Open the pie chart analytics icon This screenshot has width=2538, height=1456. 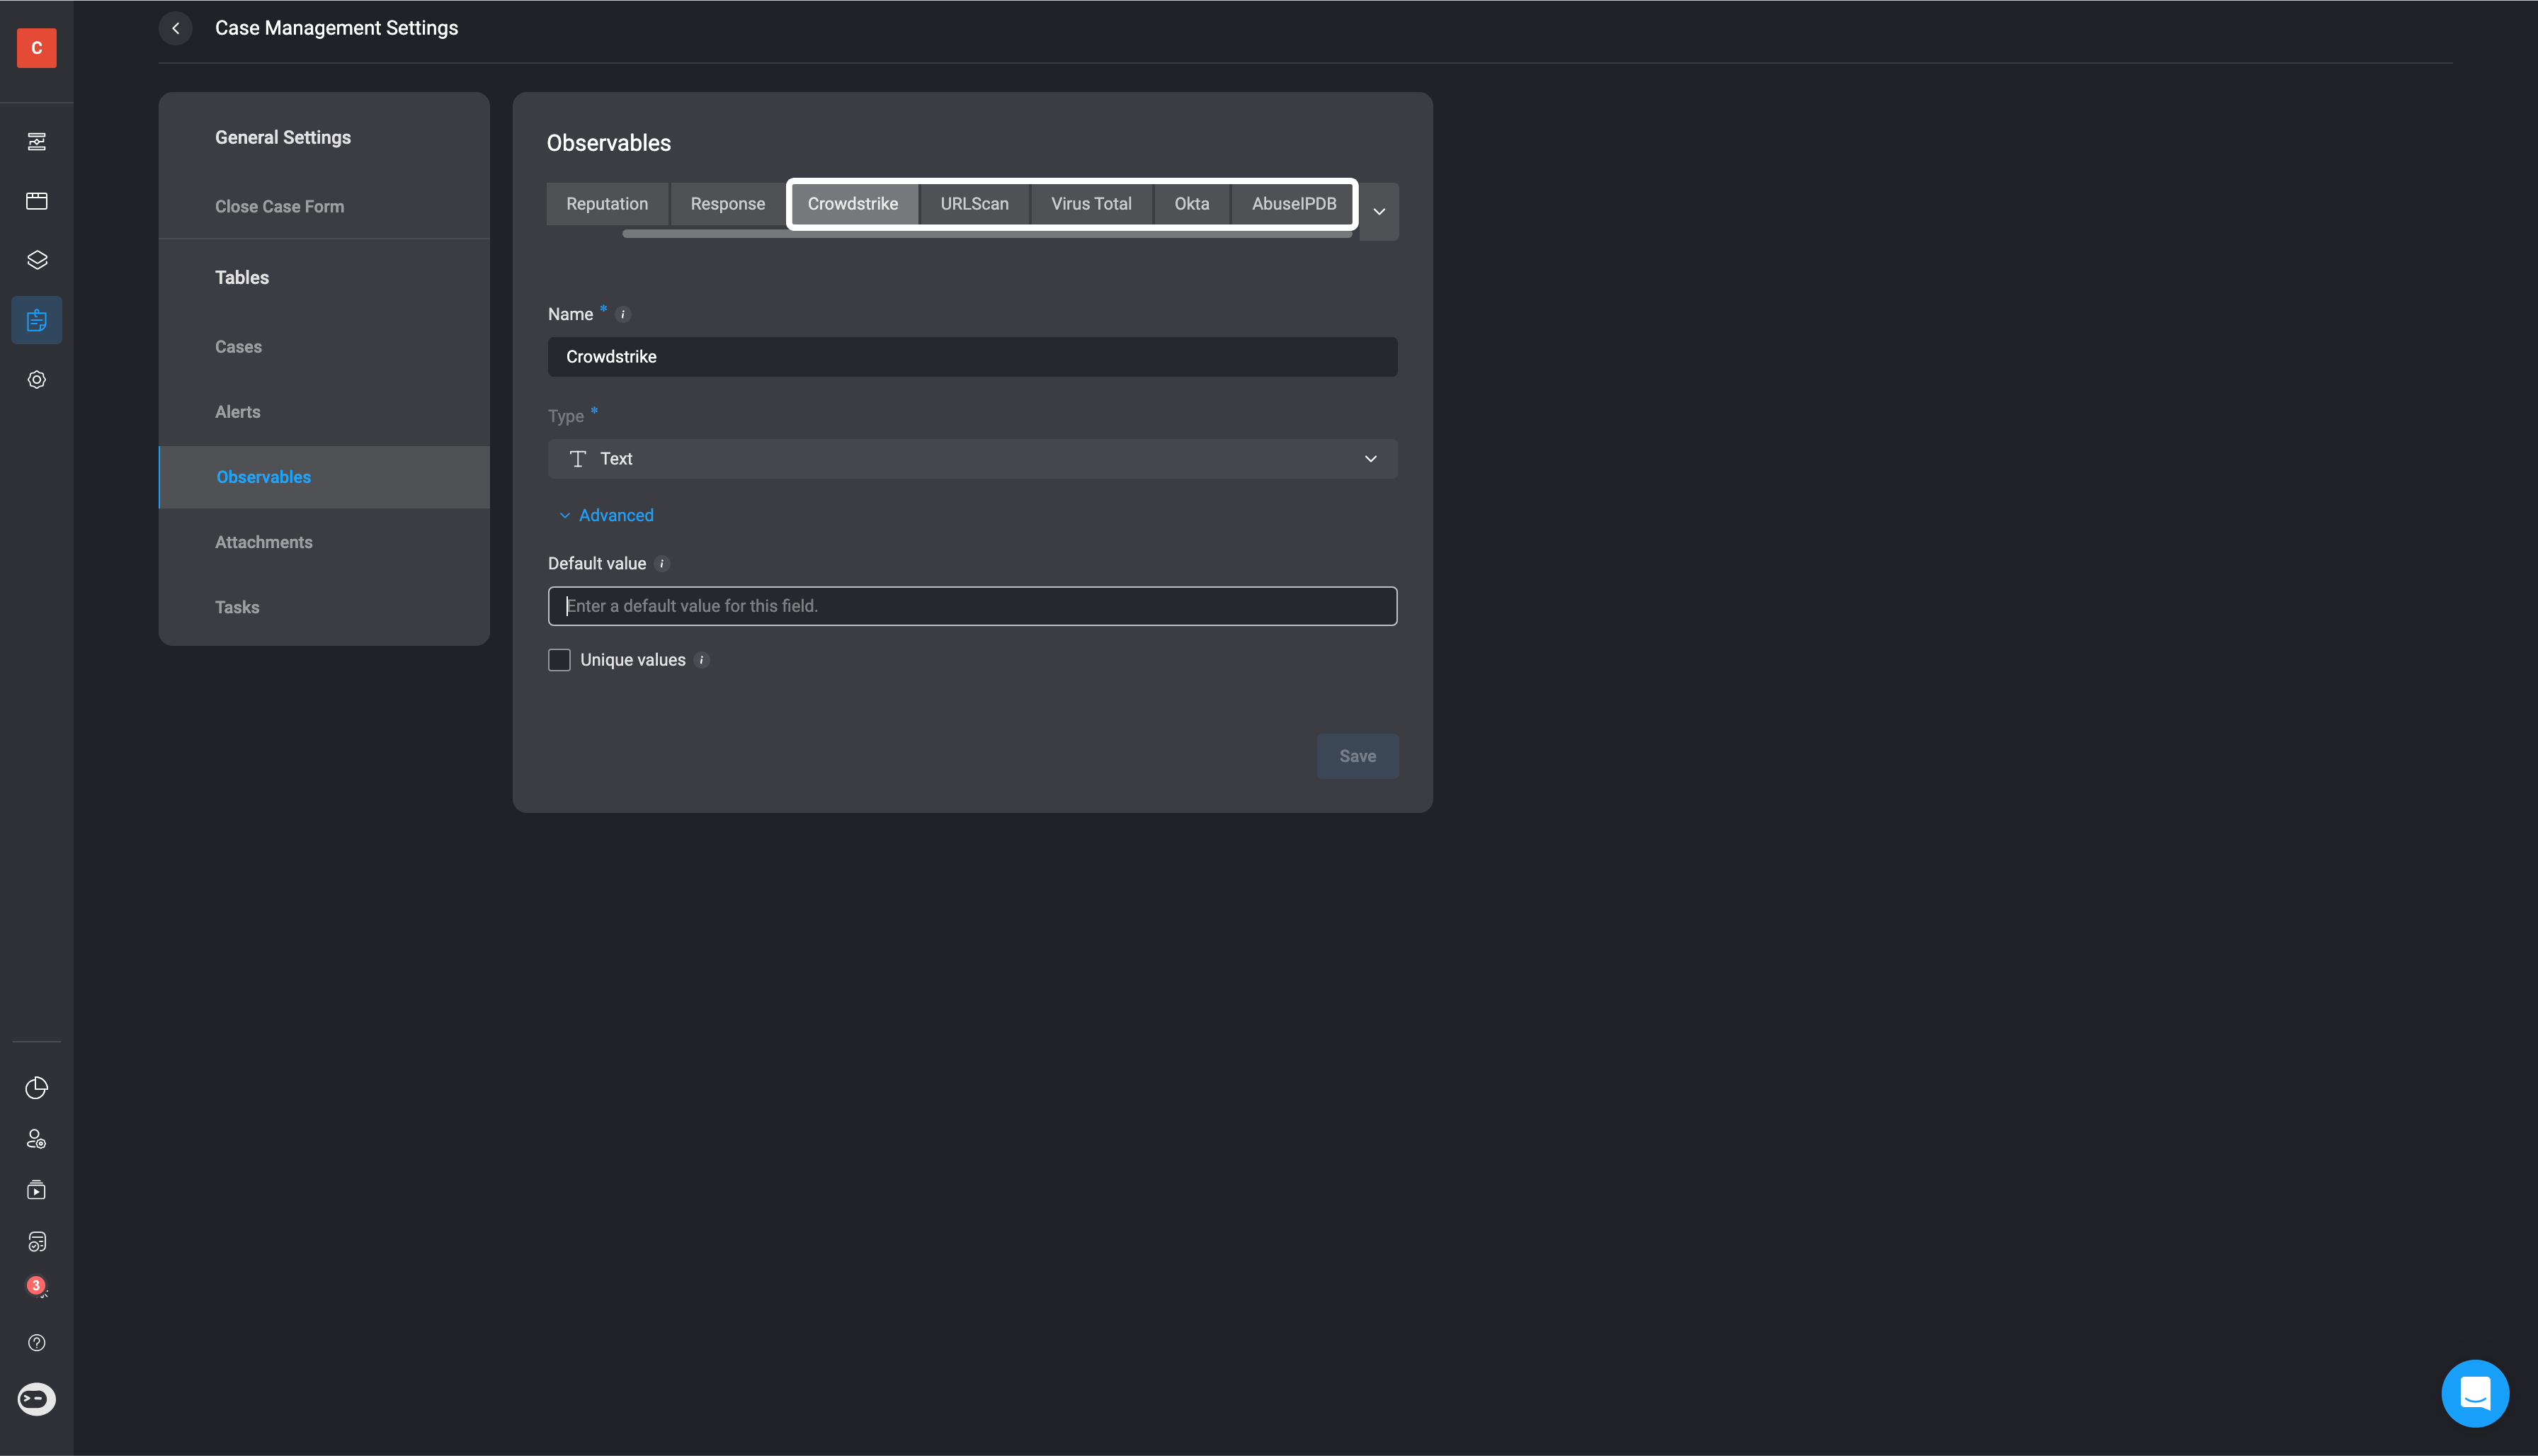tap(37, 1088)
